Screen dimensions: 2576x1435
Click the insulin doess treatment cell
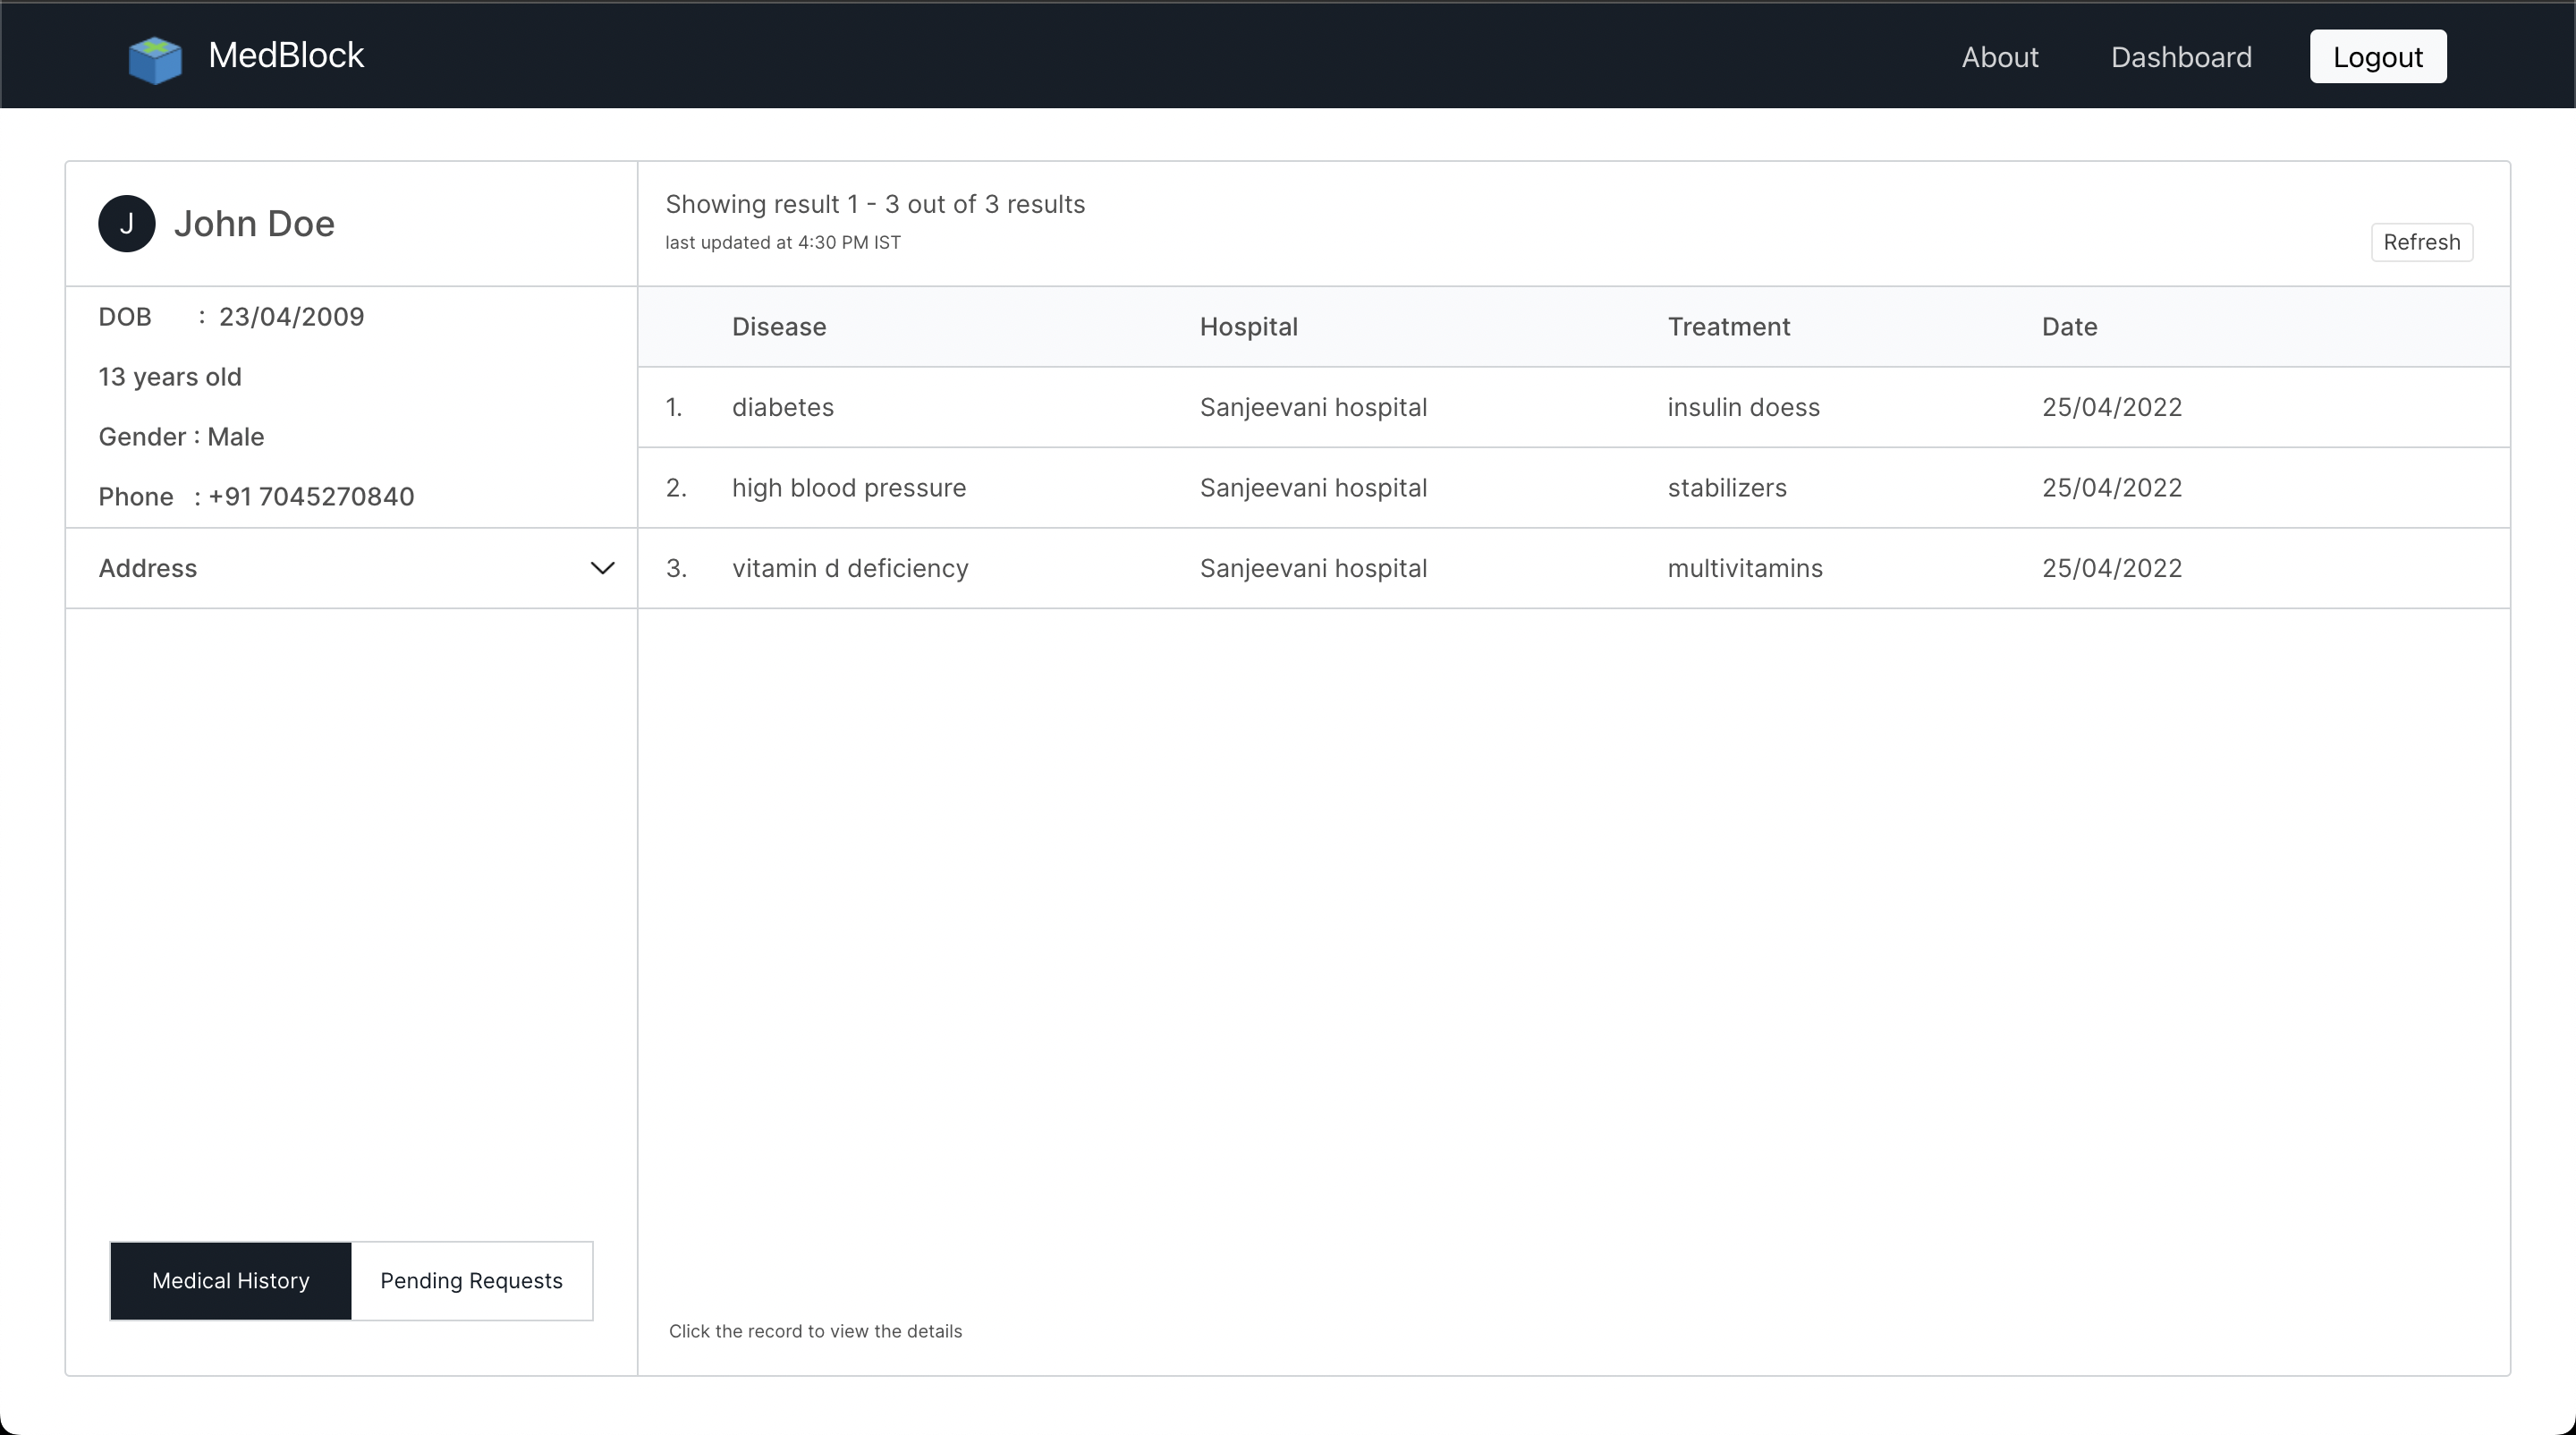1743,407
